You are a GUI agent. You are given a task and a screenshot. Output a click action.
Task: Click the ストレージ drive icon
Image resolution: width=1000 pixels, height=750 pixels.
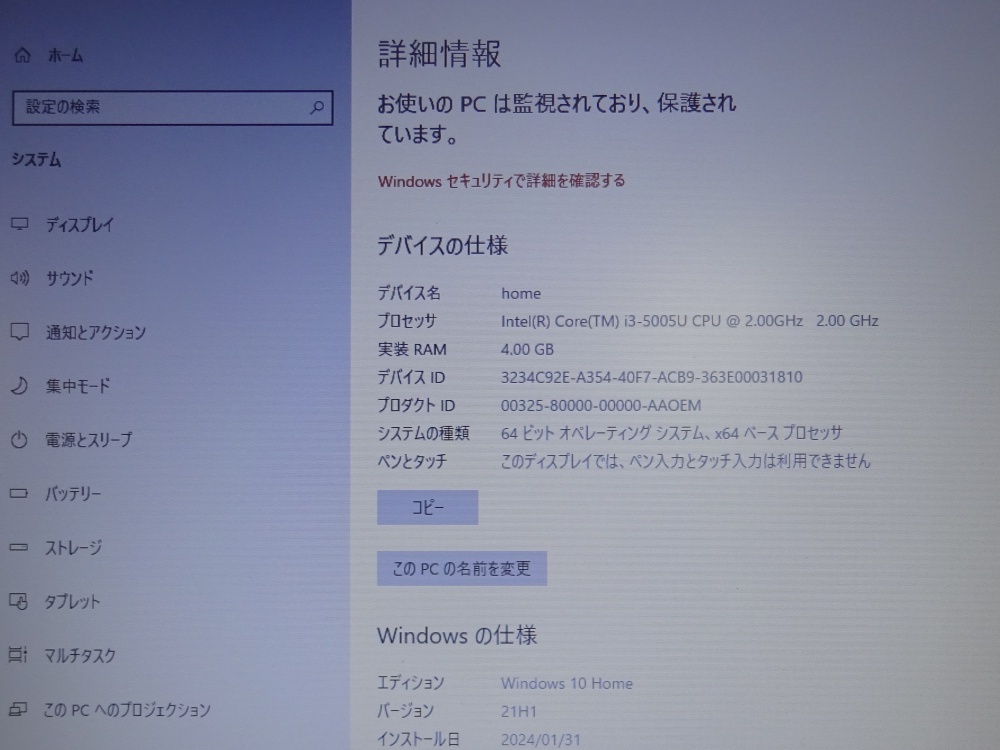19,547
